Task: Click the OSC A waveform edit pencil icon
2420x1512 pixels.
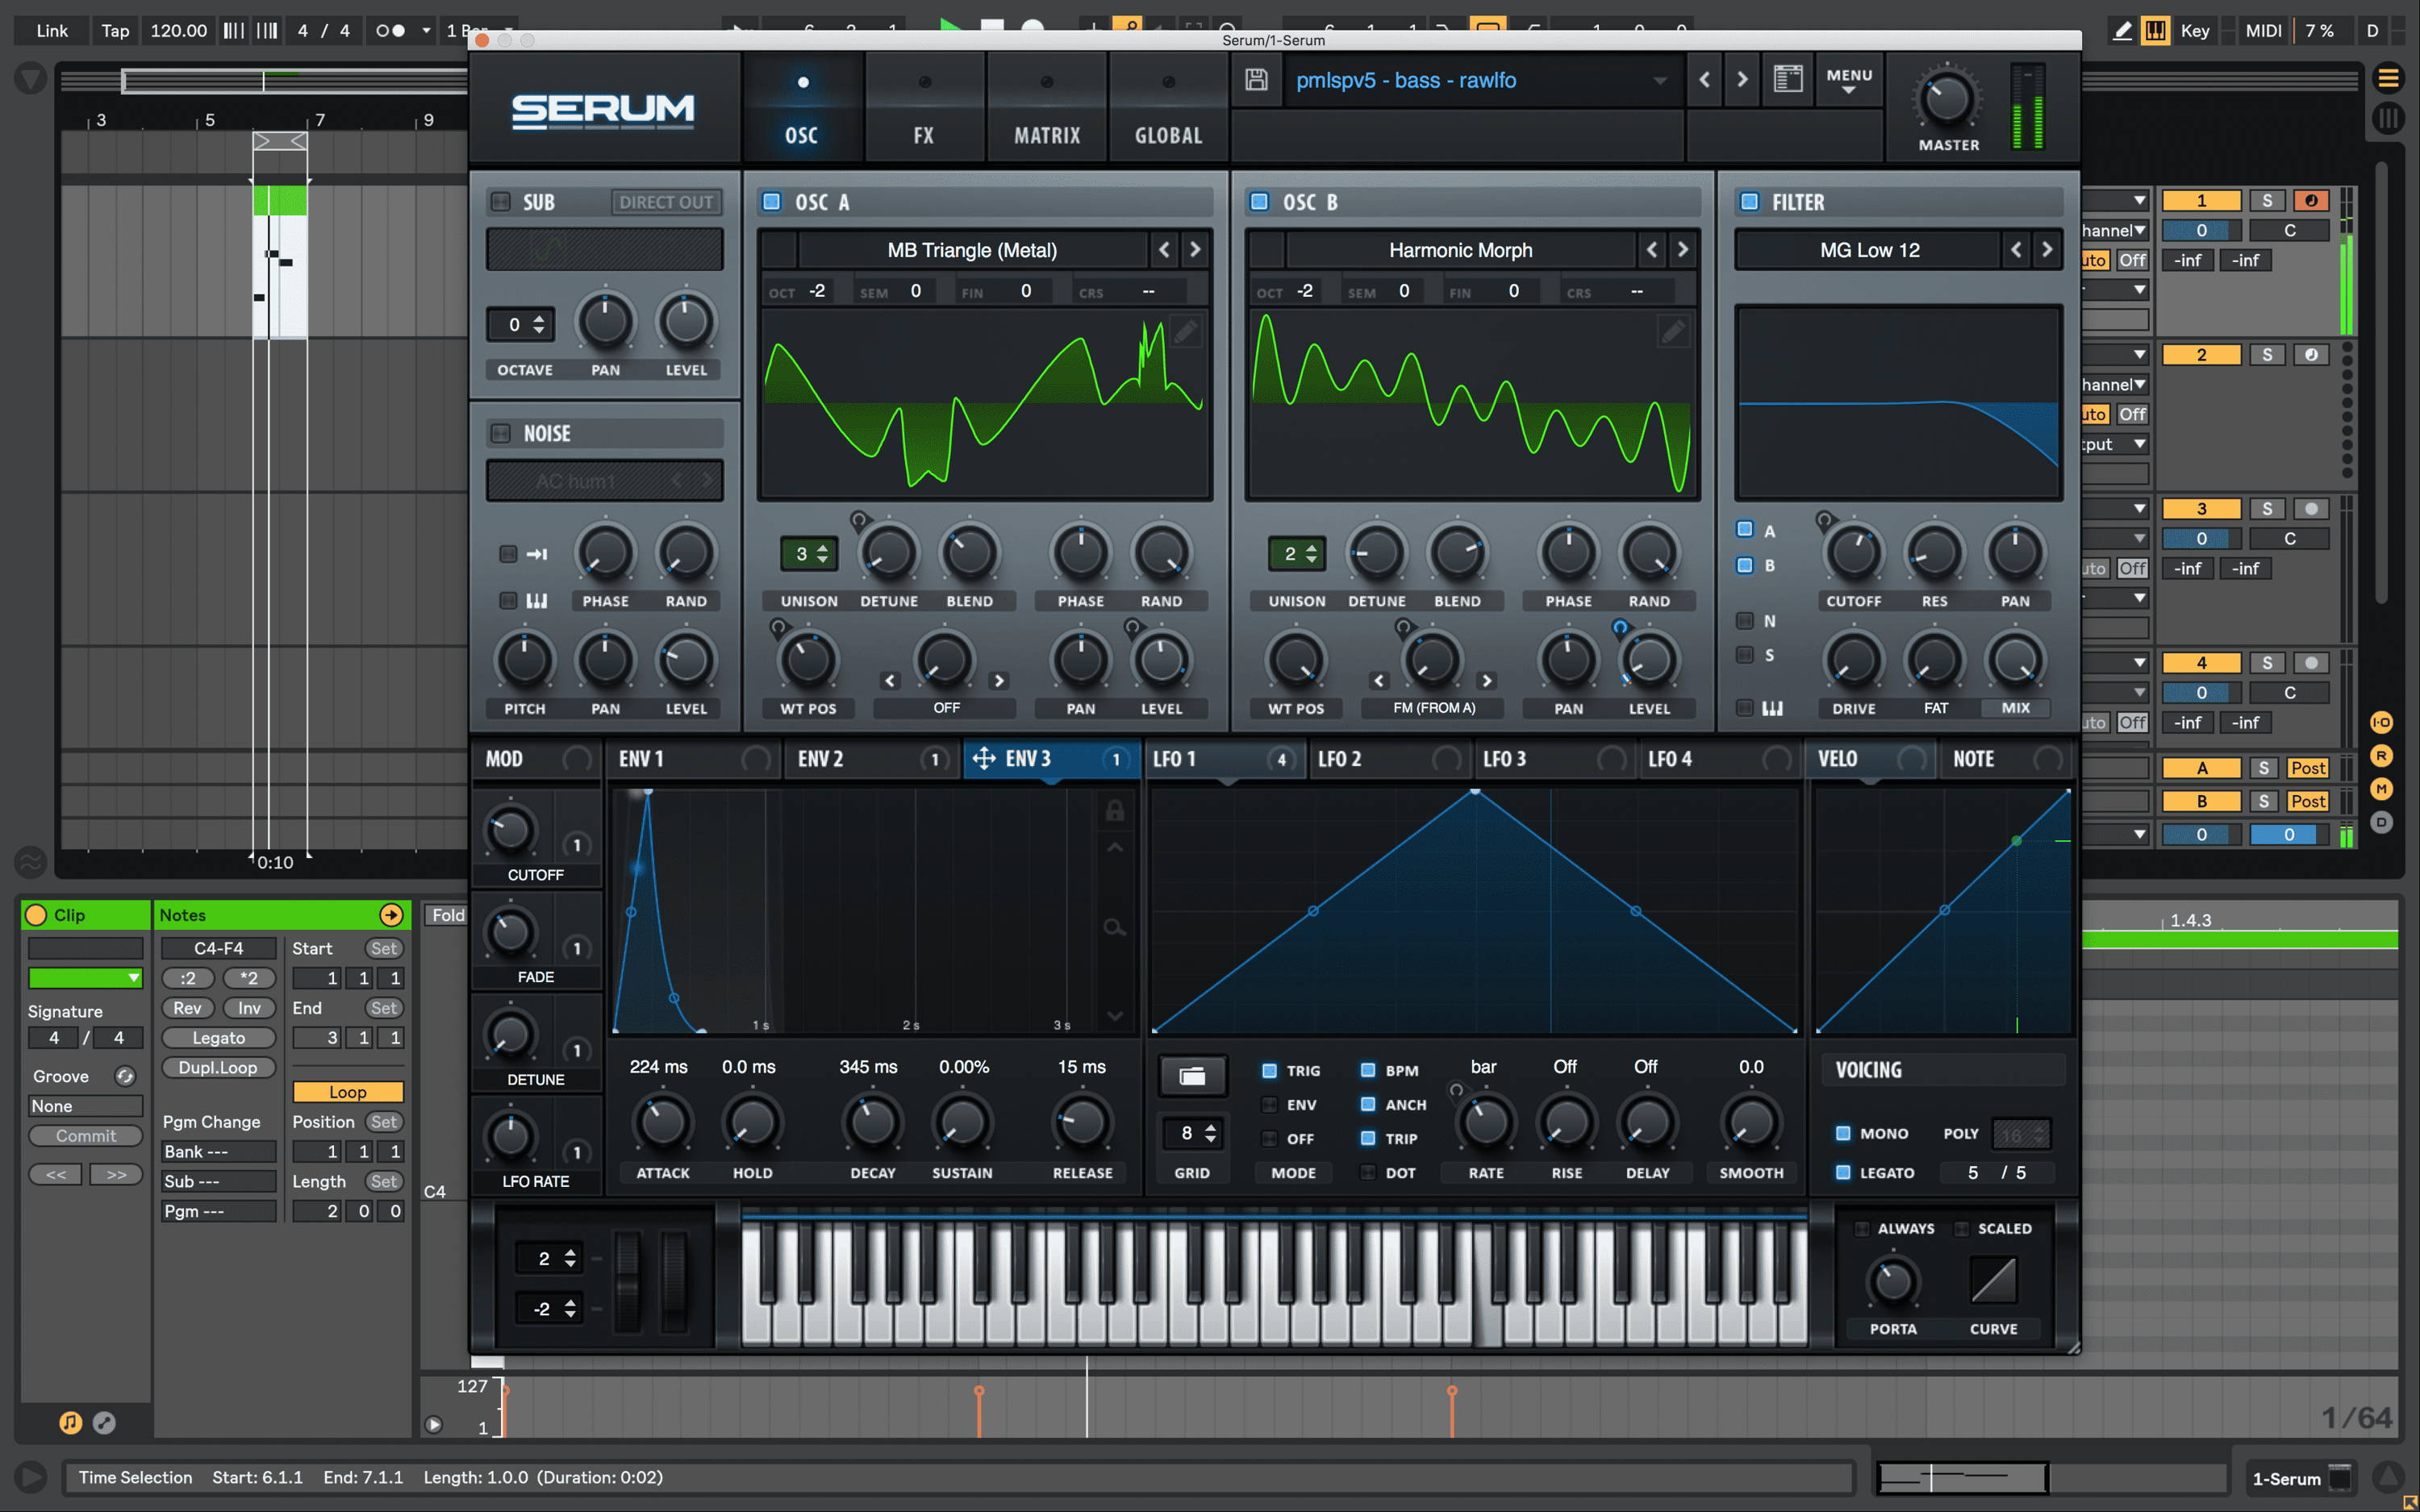Action: 1185,331
